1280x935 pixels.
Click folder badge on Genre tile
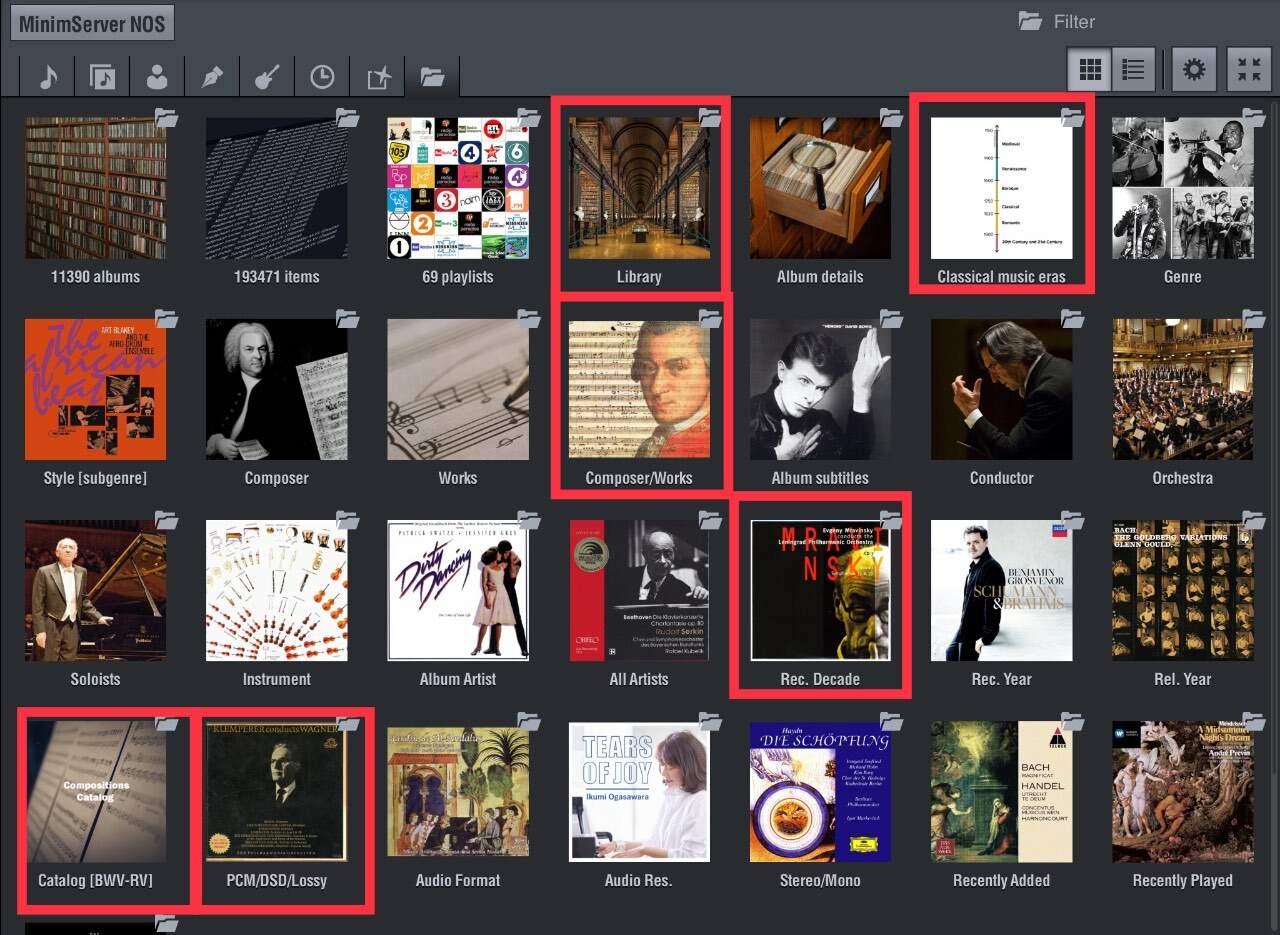coord(1254,118)
